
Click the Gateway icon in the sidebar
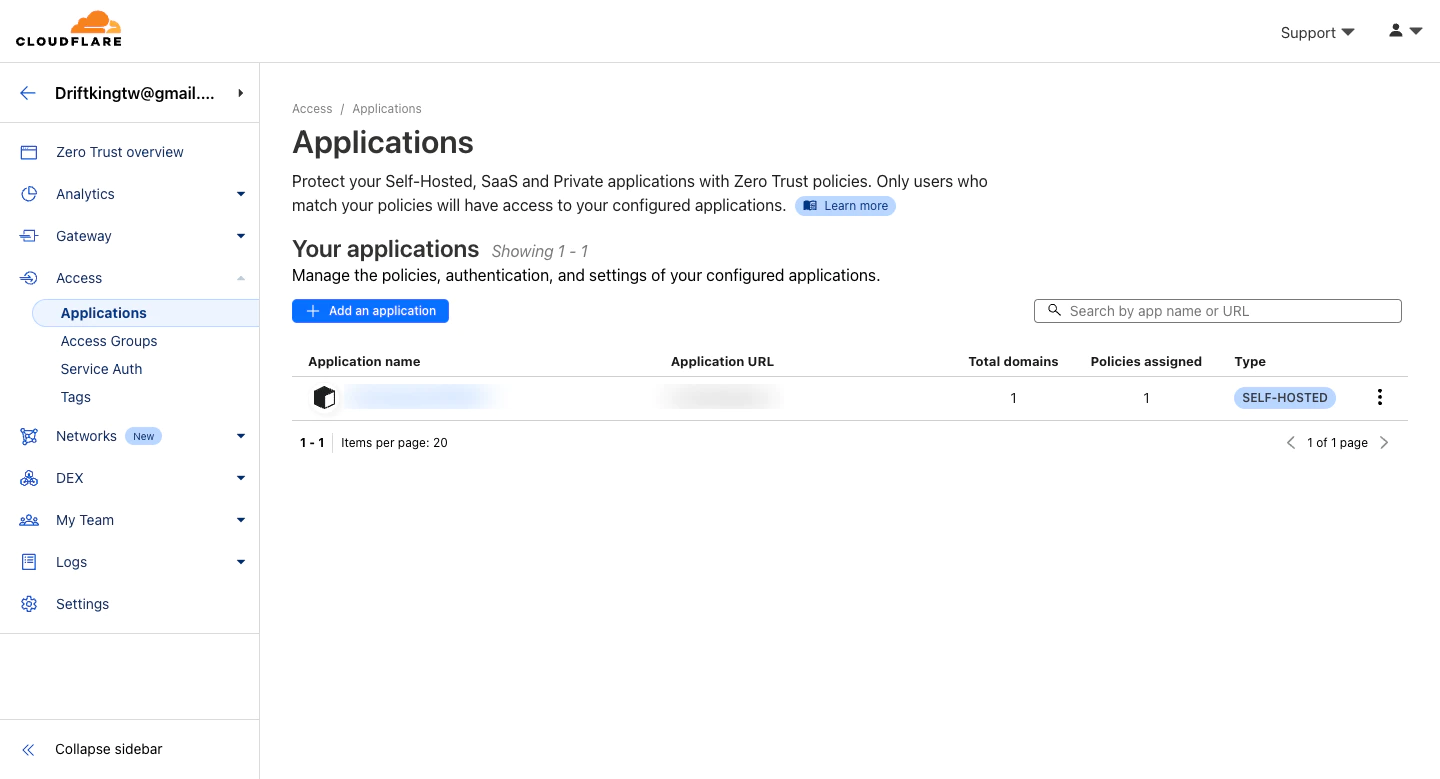pyautogui.click(x=29, y=236)
